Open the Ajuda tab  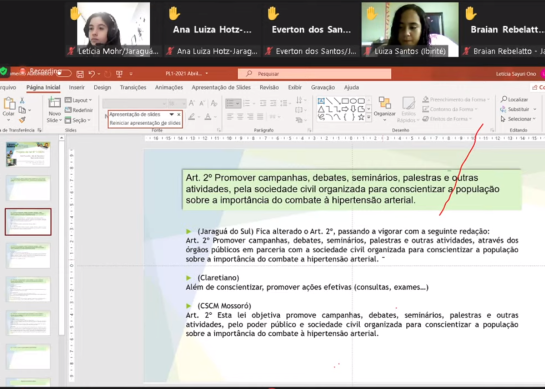click(x=351, y=87)
